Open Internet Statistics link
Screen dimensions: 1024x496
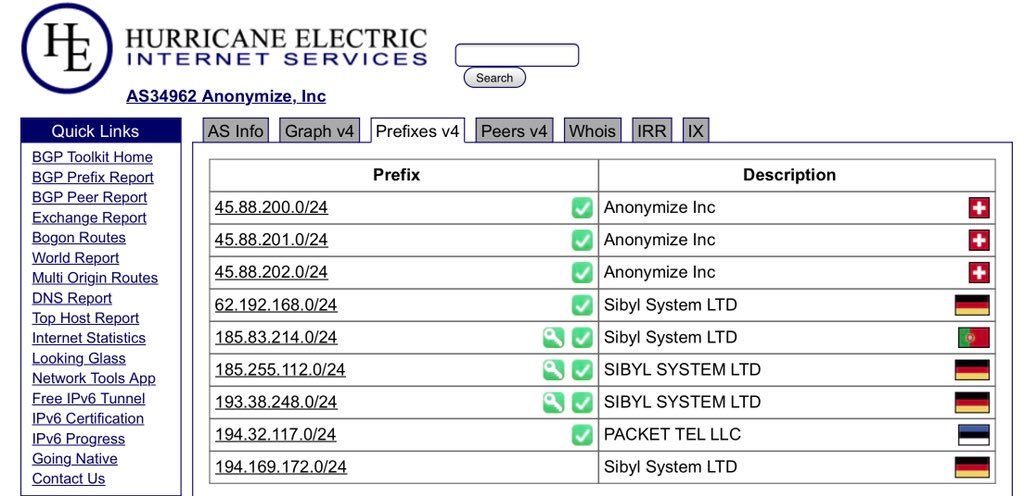tap(89, 338)
